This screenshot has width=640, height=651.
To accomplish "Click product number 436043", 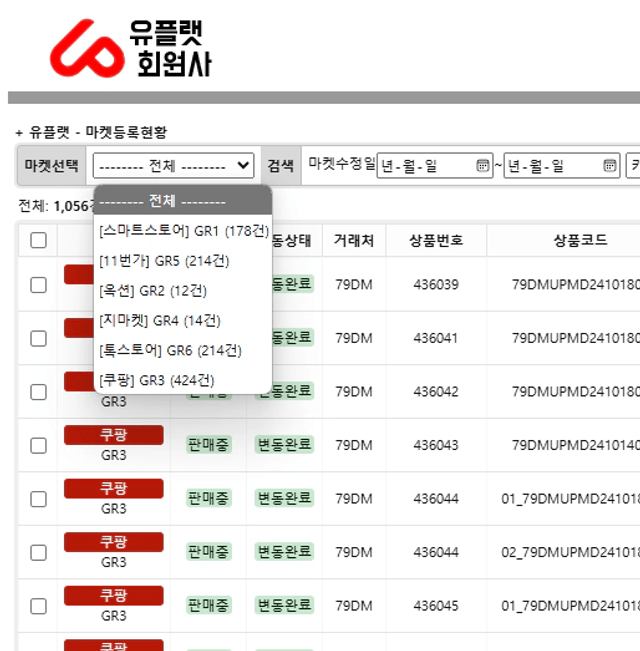I will tap(436, 445).
